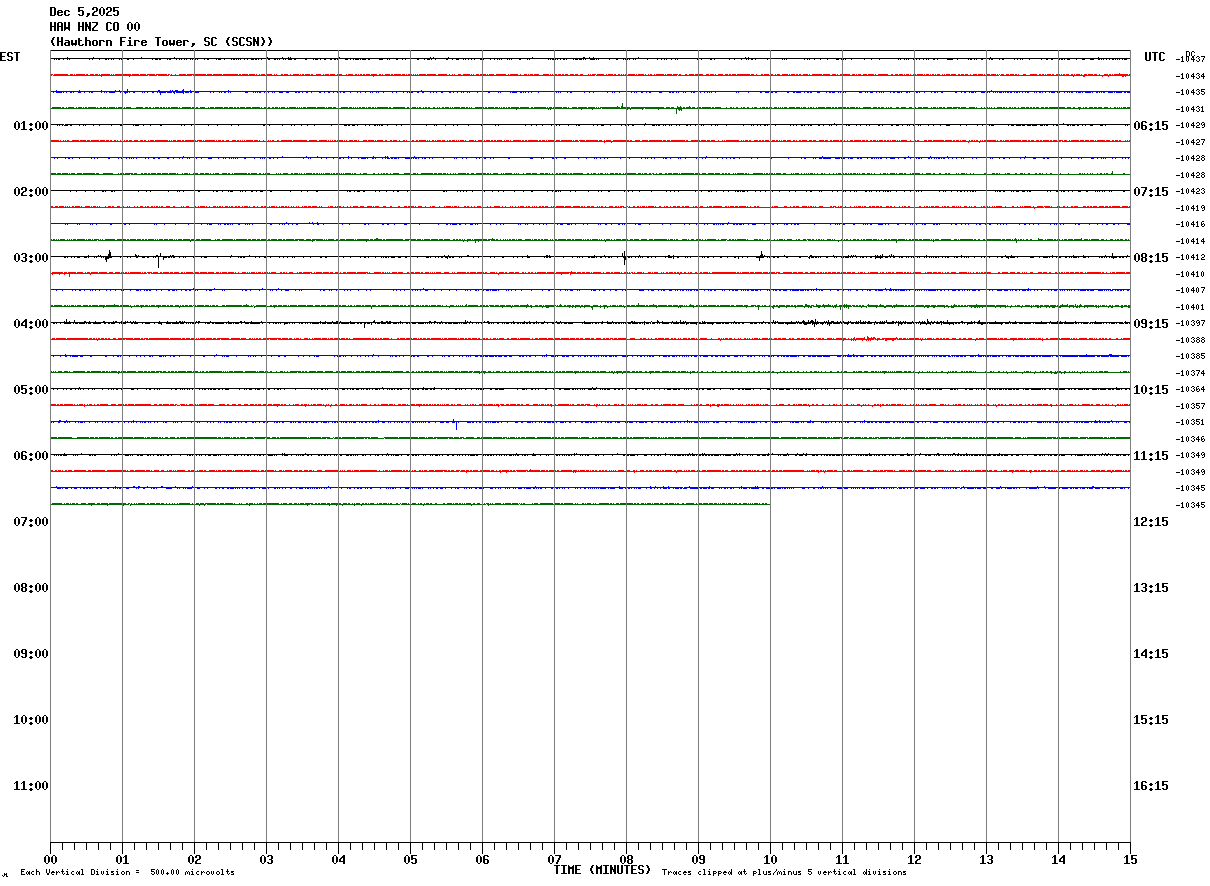Click the 15:15 UTC time label
The width and height of the screenshot is (1210, 886).
coord(1151,720)
